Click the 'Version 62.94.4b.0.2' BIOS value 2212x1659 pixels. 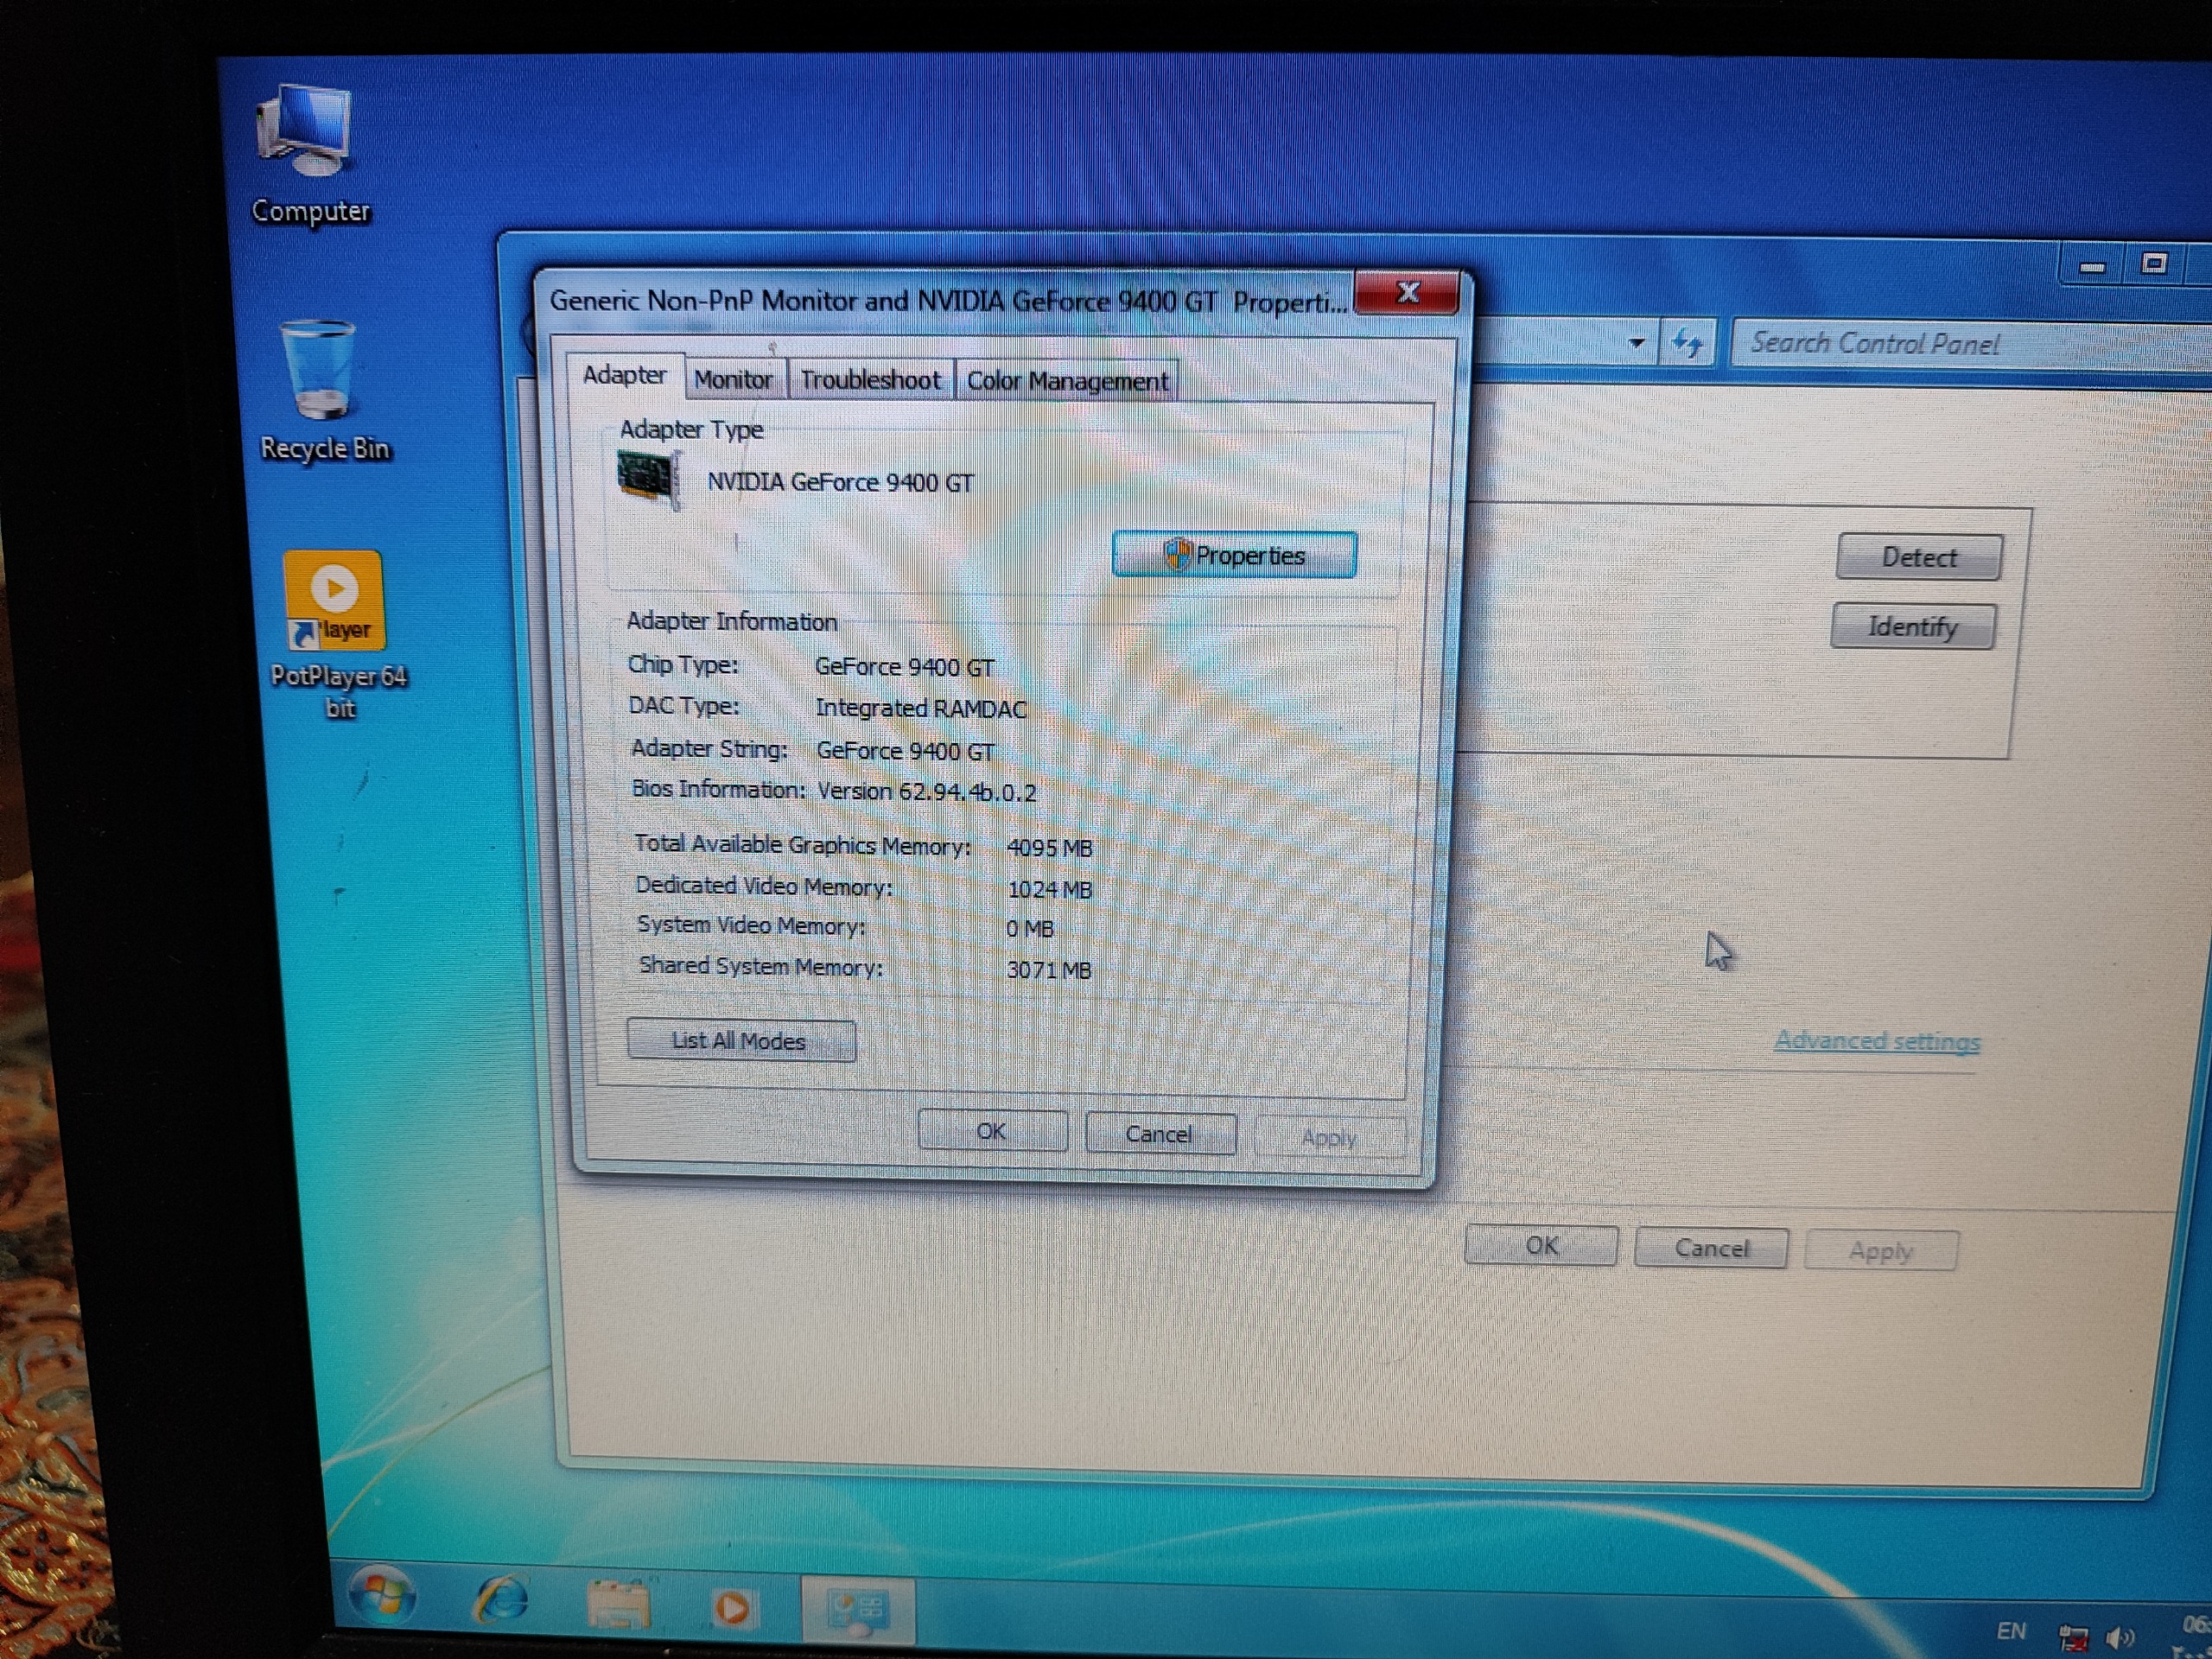[x=927, y=792]
